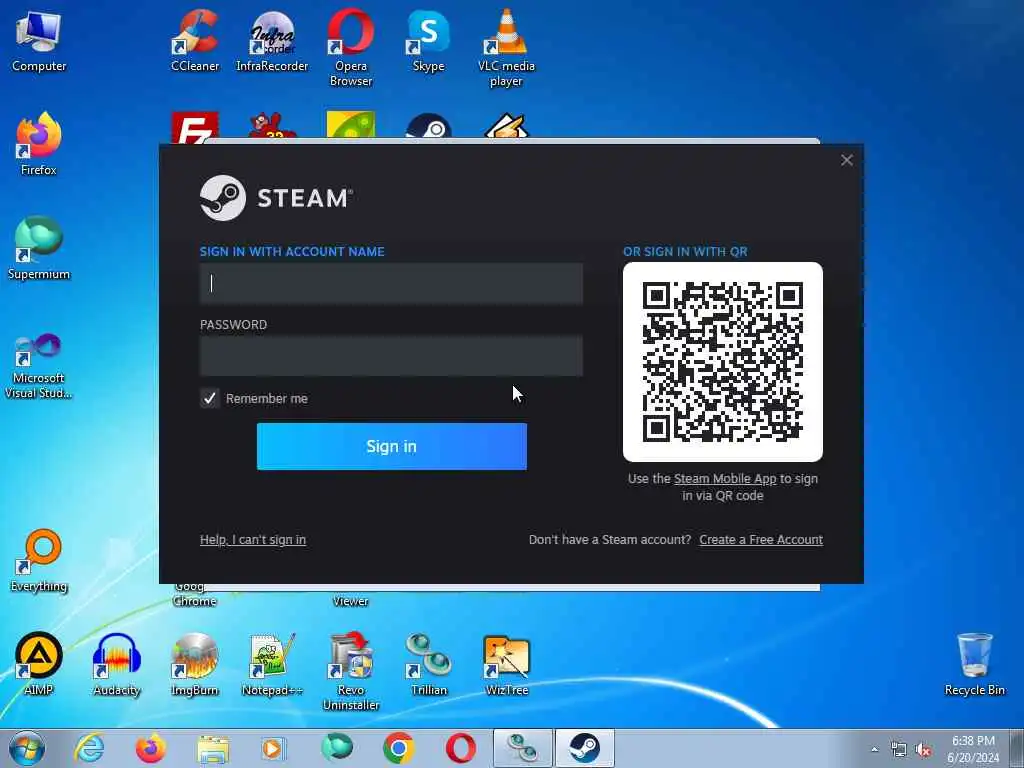Open Windows Media Player from taskbar
Screen dimensions: 1024x768
coord(274,748)
